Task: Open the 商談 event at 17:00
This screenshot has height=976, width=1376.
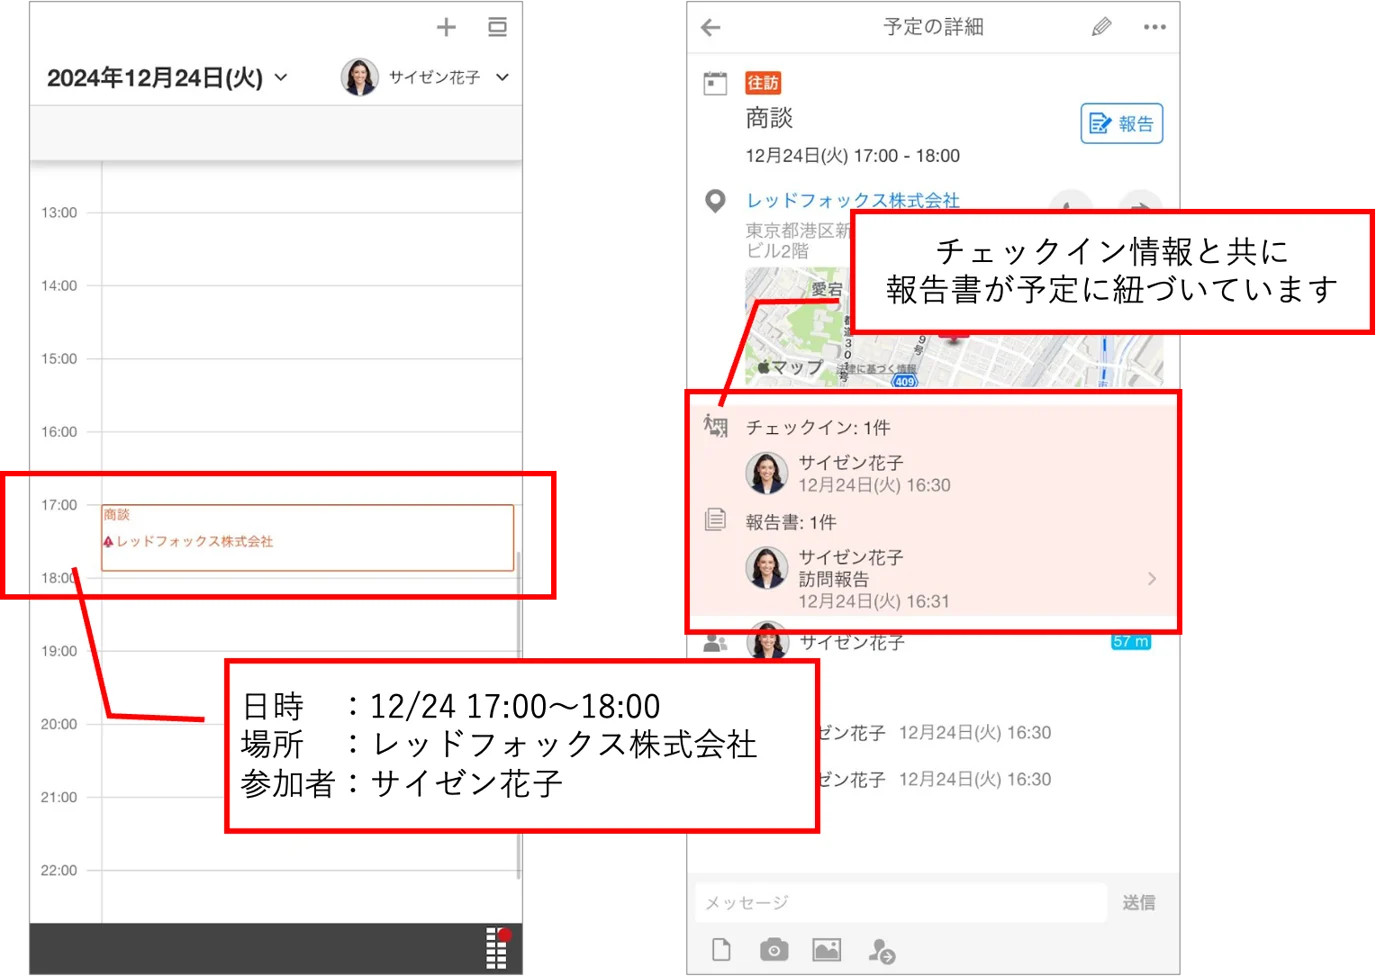Action: (x=308, y=538)
